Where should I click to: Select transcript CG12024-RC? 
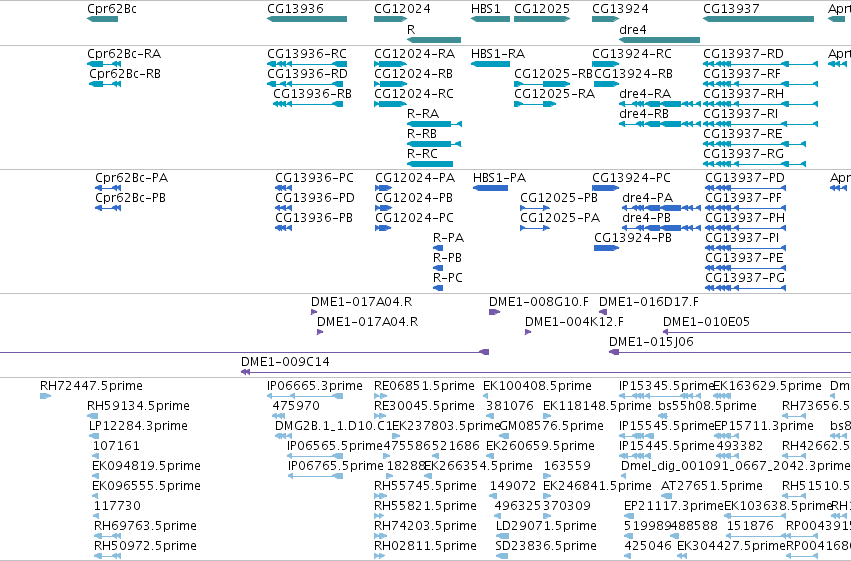[390, 104]
